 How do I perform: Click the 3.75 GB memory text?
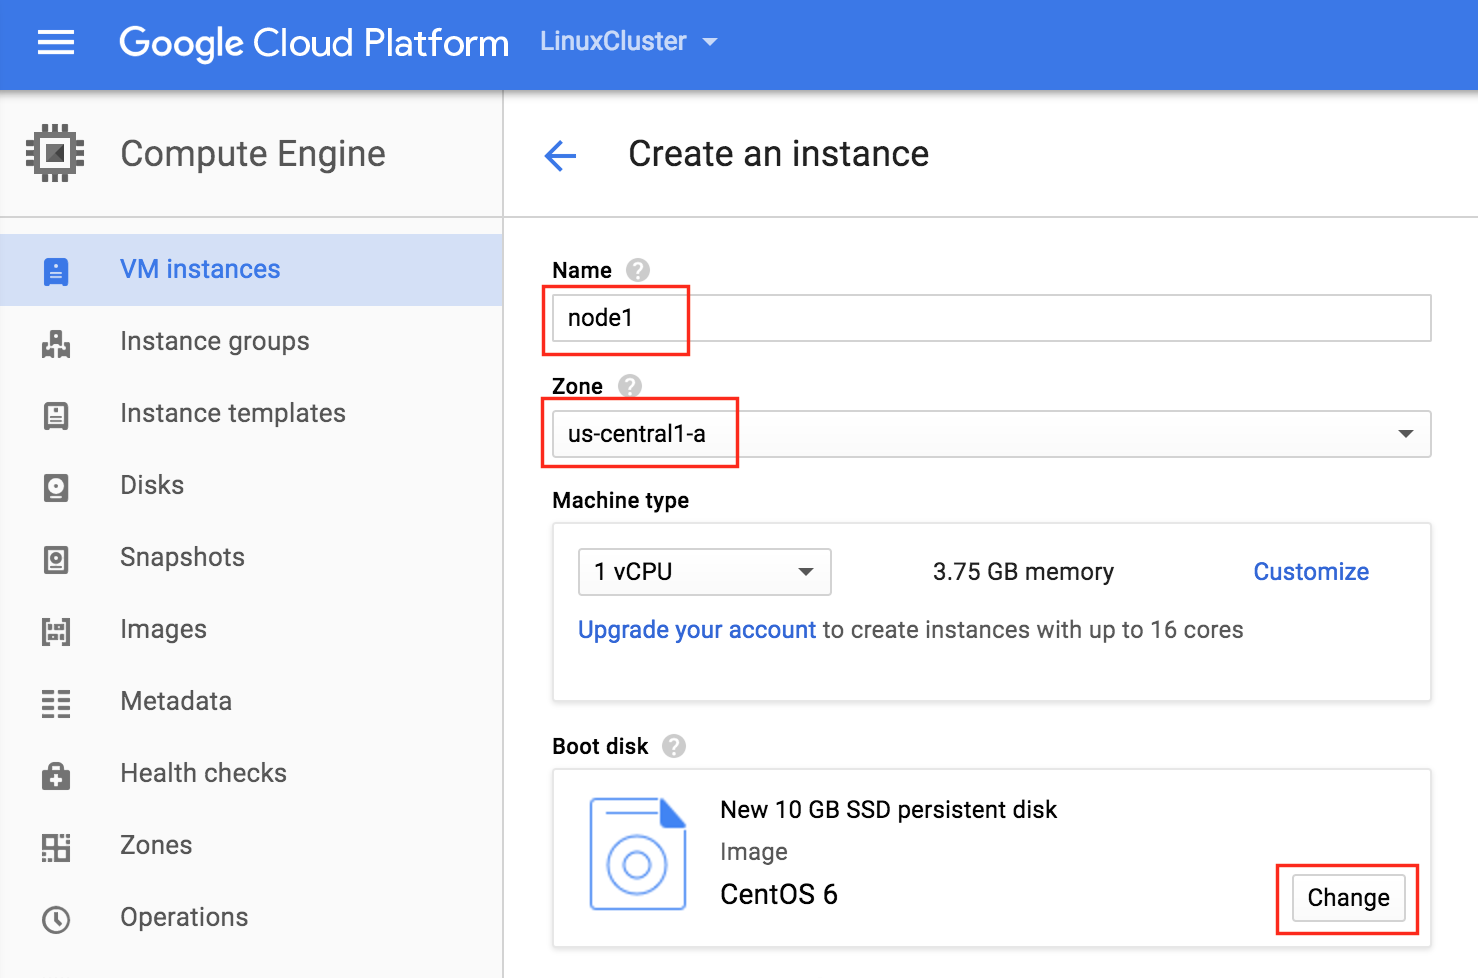[1023, 572]
